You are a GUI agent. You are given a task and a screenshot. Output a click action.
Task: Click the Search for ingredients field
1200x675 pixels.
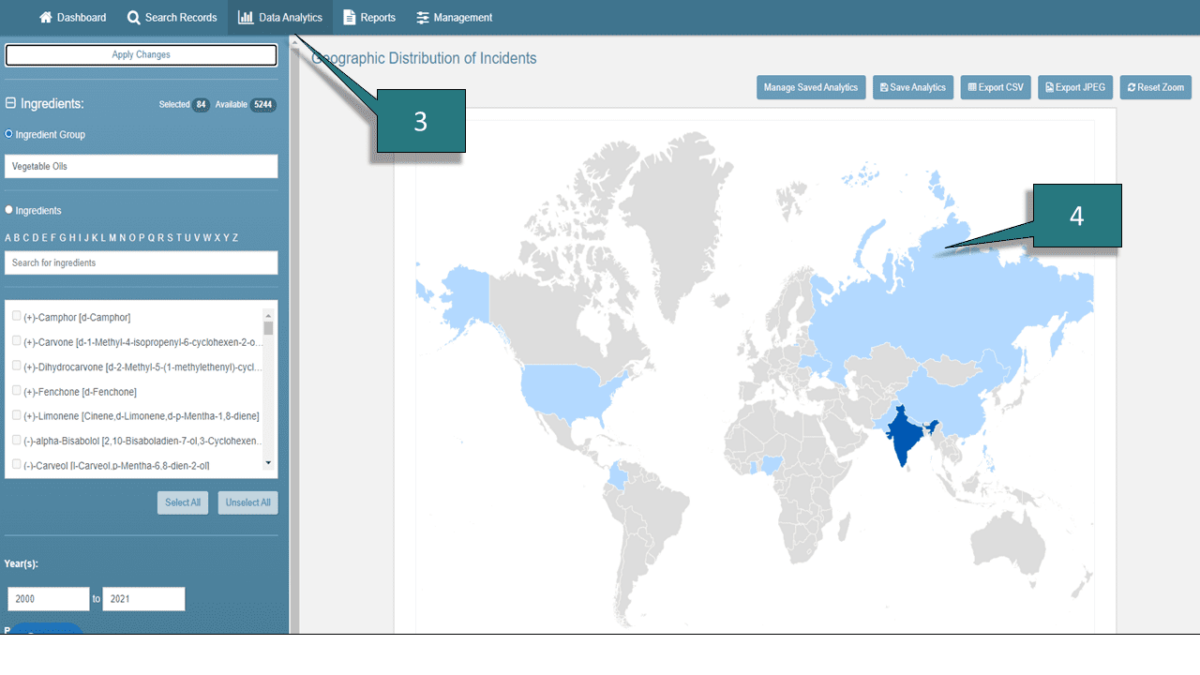140,262
